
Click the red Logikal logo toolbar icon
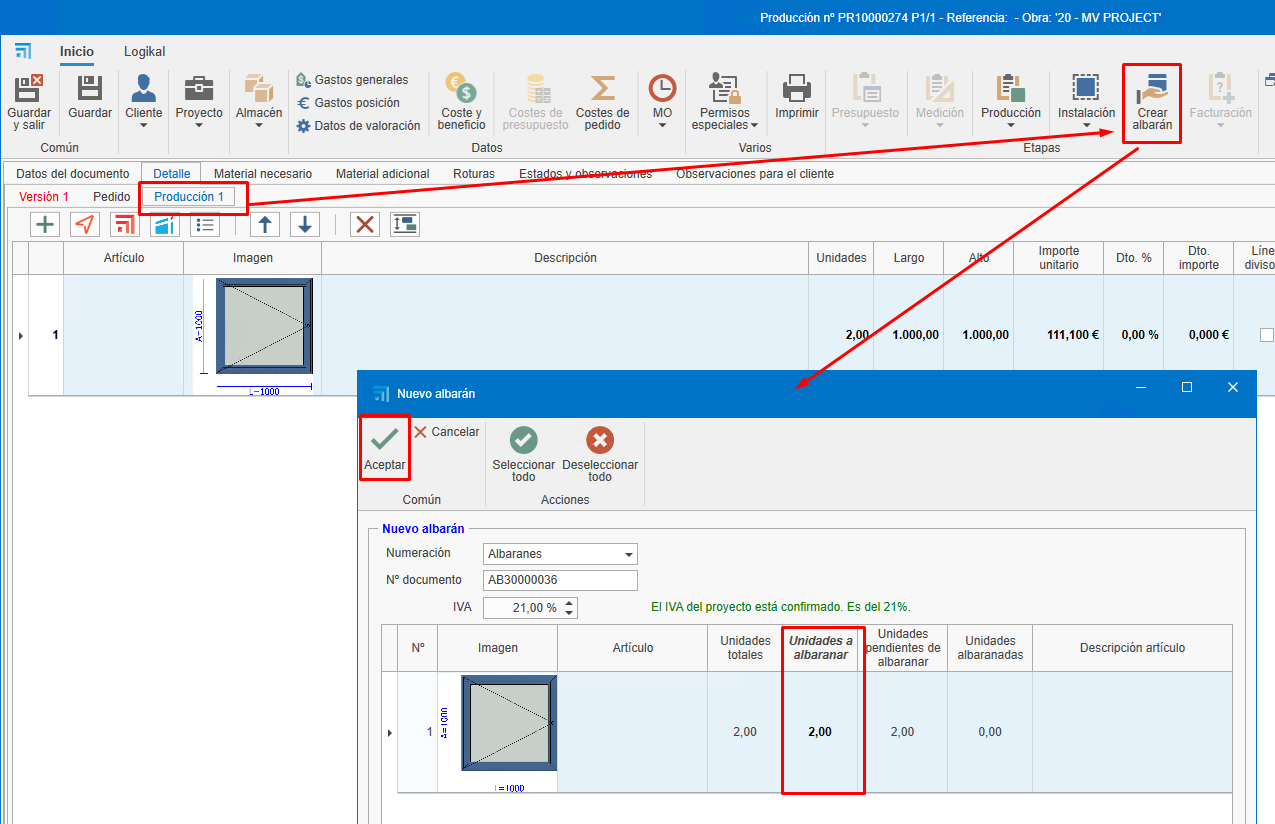[125, 224]
